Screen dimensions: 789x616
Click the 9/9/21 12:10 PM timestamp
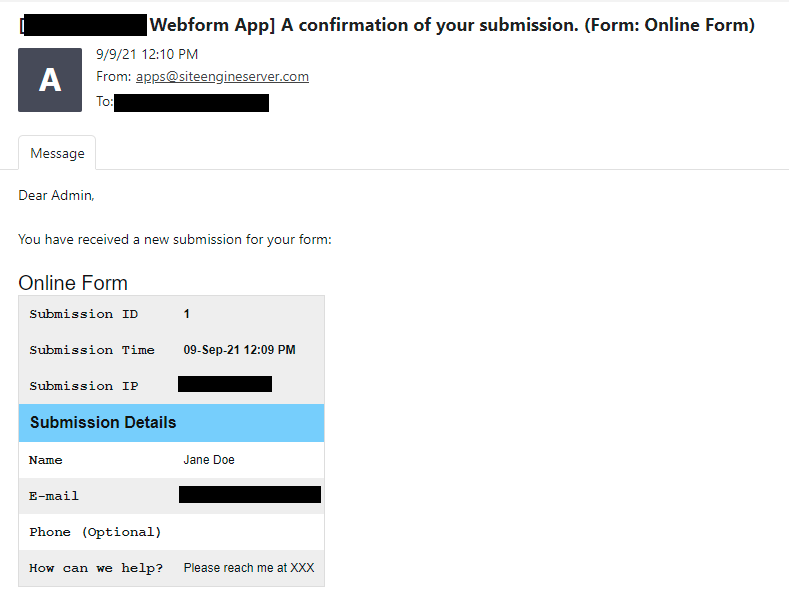[x=147, y=54]
